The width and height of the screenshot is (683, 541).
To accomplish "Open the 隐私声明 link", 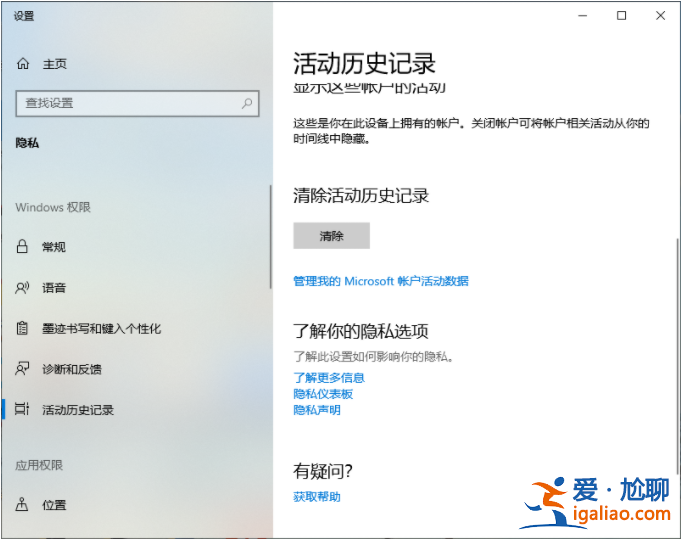I will click(x=317, y=410).
